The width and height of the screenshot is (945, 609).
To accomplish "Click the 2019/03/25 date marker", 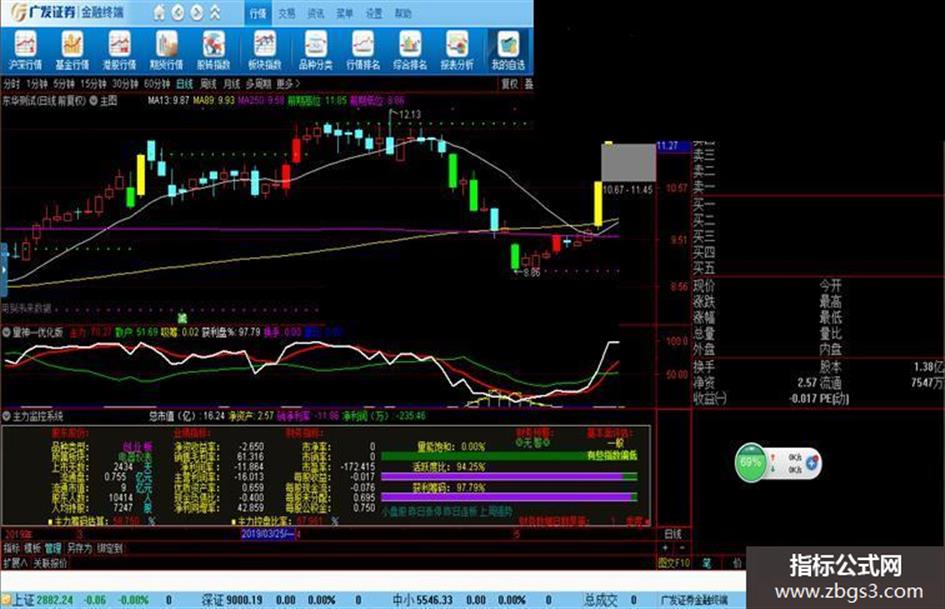I will tap(268, 534).
